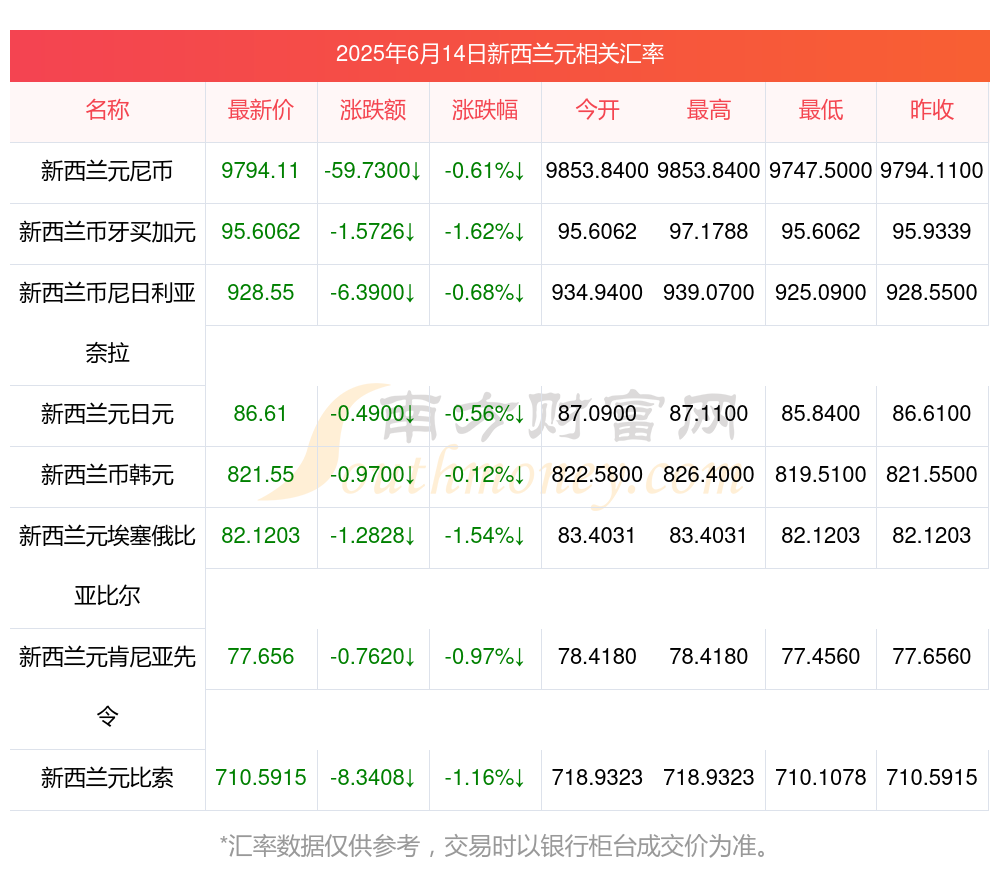Screen dimensions: 1000x877
Task: Click the 最新价 column header
Action: 261,110
